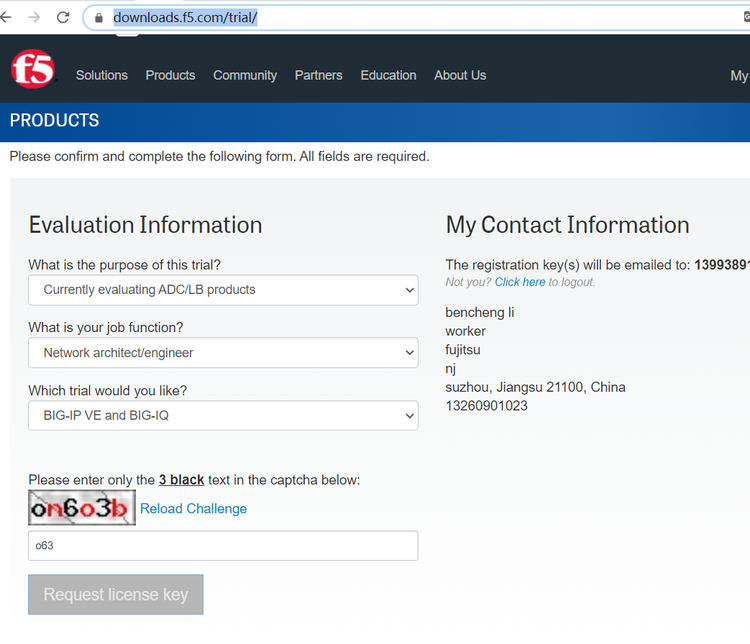Reload the page with refresh icon
Viewport: 750px width, 644px height.
click(x=63, y=17)
